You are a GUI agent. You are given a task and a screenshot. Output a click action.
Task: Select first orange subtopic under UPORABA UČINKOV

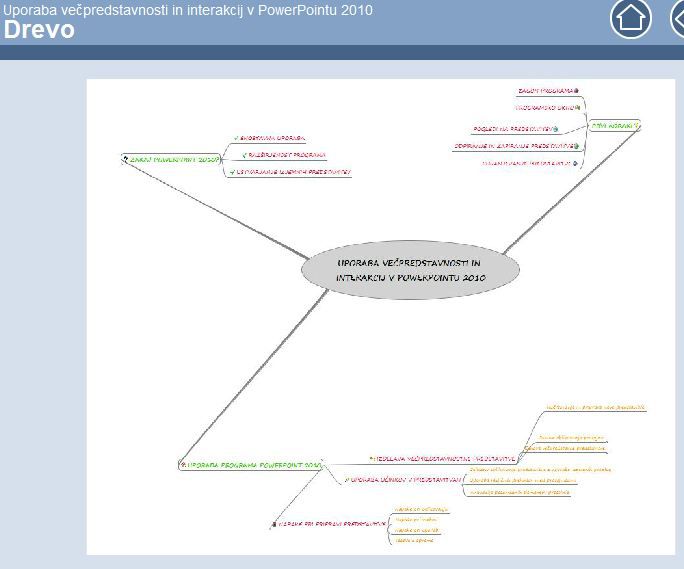540,470
